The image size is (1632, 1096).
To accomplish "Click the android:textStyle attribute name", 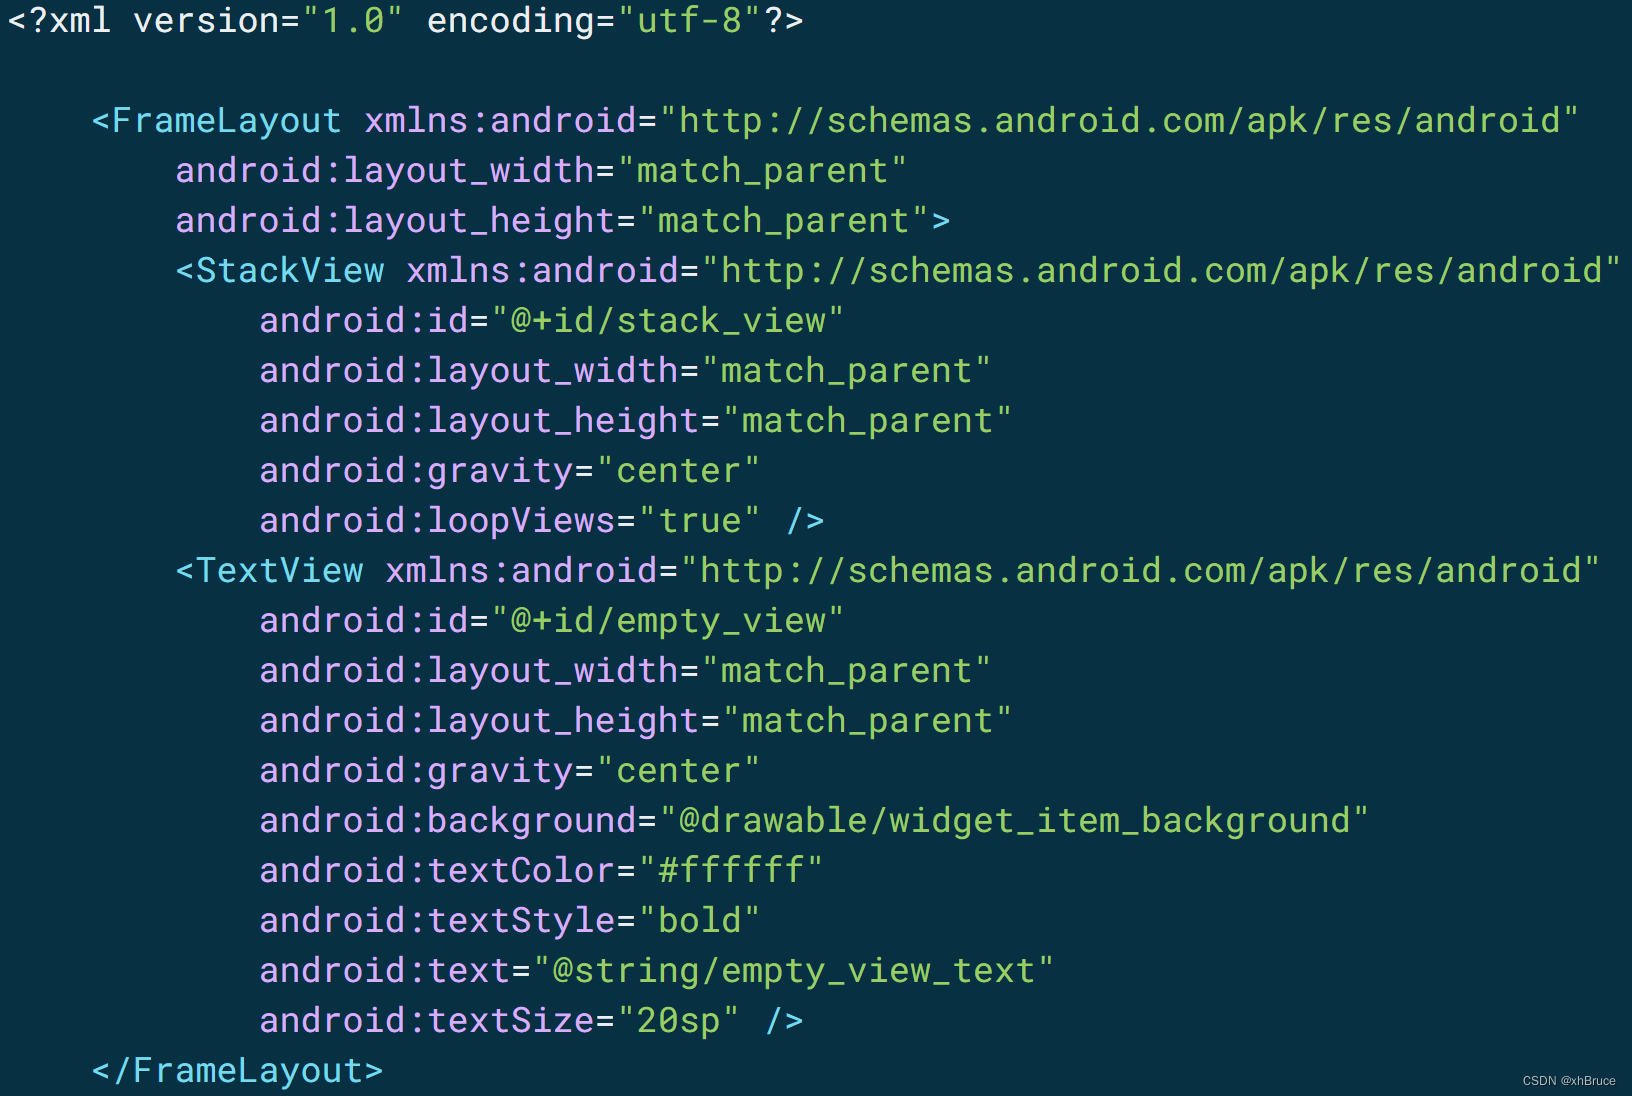I will click(437, 921).
